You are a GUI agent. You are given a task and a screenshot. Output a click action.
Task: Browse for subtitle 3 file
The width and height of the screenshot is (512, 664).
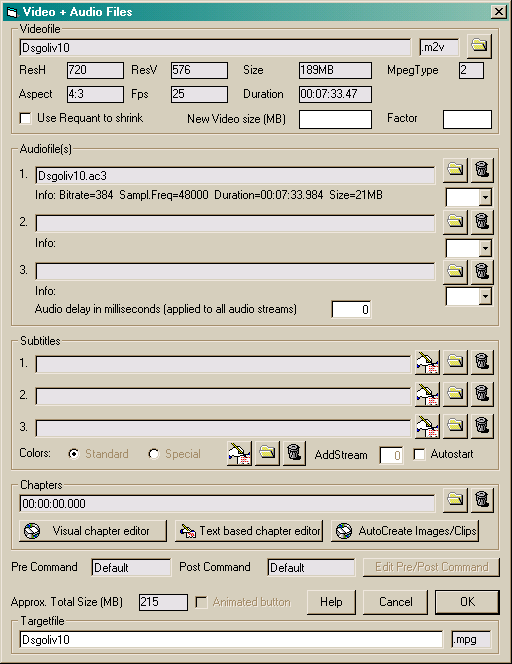click(x=455, y=426)
